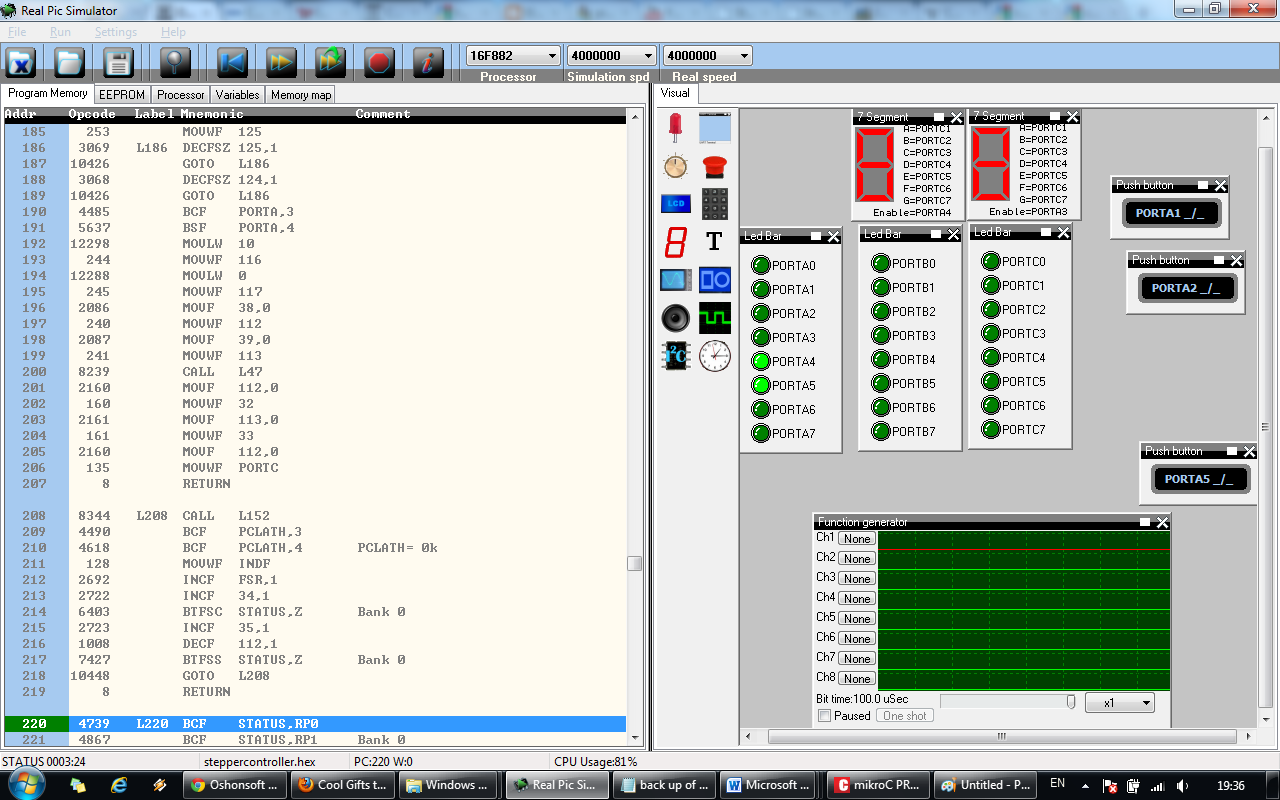
Task: Switch to the Memory map tab
Action: pos(300,94)
